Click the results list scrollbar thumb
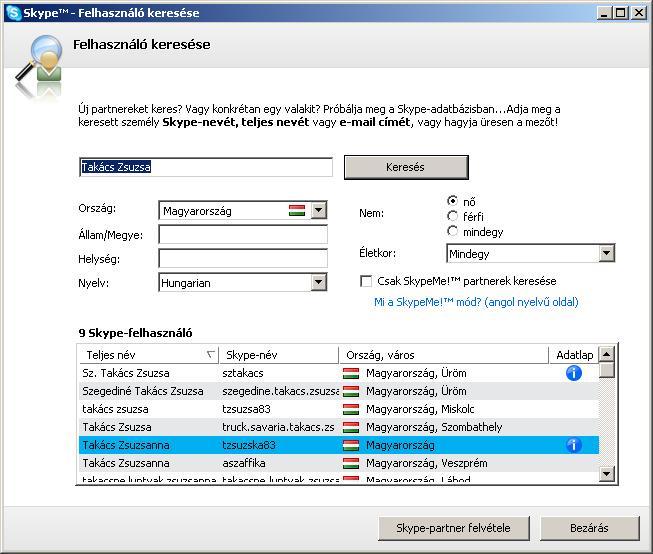The image size is (653, 554). [x=607, y=370]
